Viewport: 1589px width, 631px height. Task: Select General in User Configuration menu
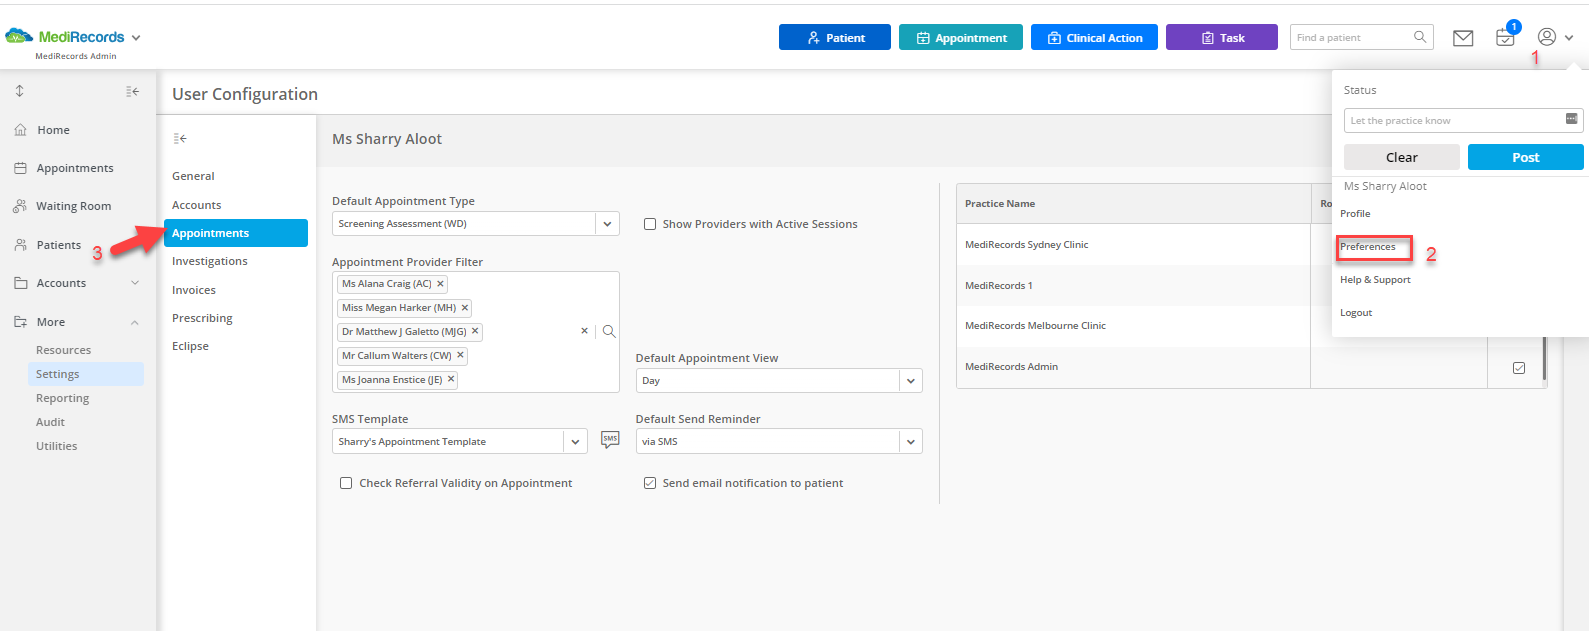[193, 176]
